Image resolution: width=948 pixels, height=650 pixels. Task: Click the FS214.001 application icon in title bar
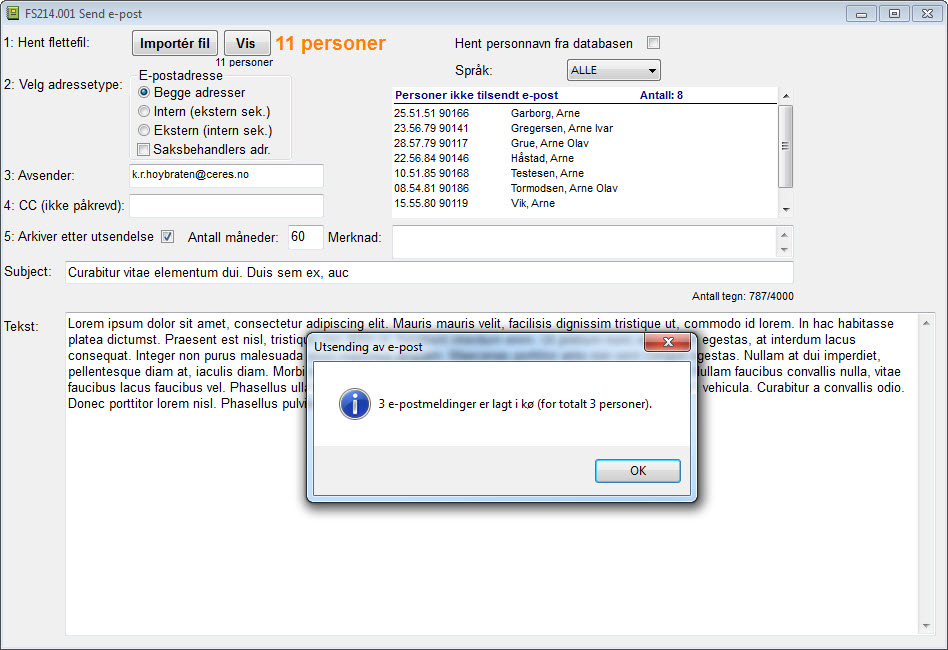pos(12,13)
